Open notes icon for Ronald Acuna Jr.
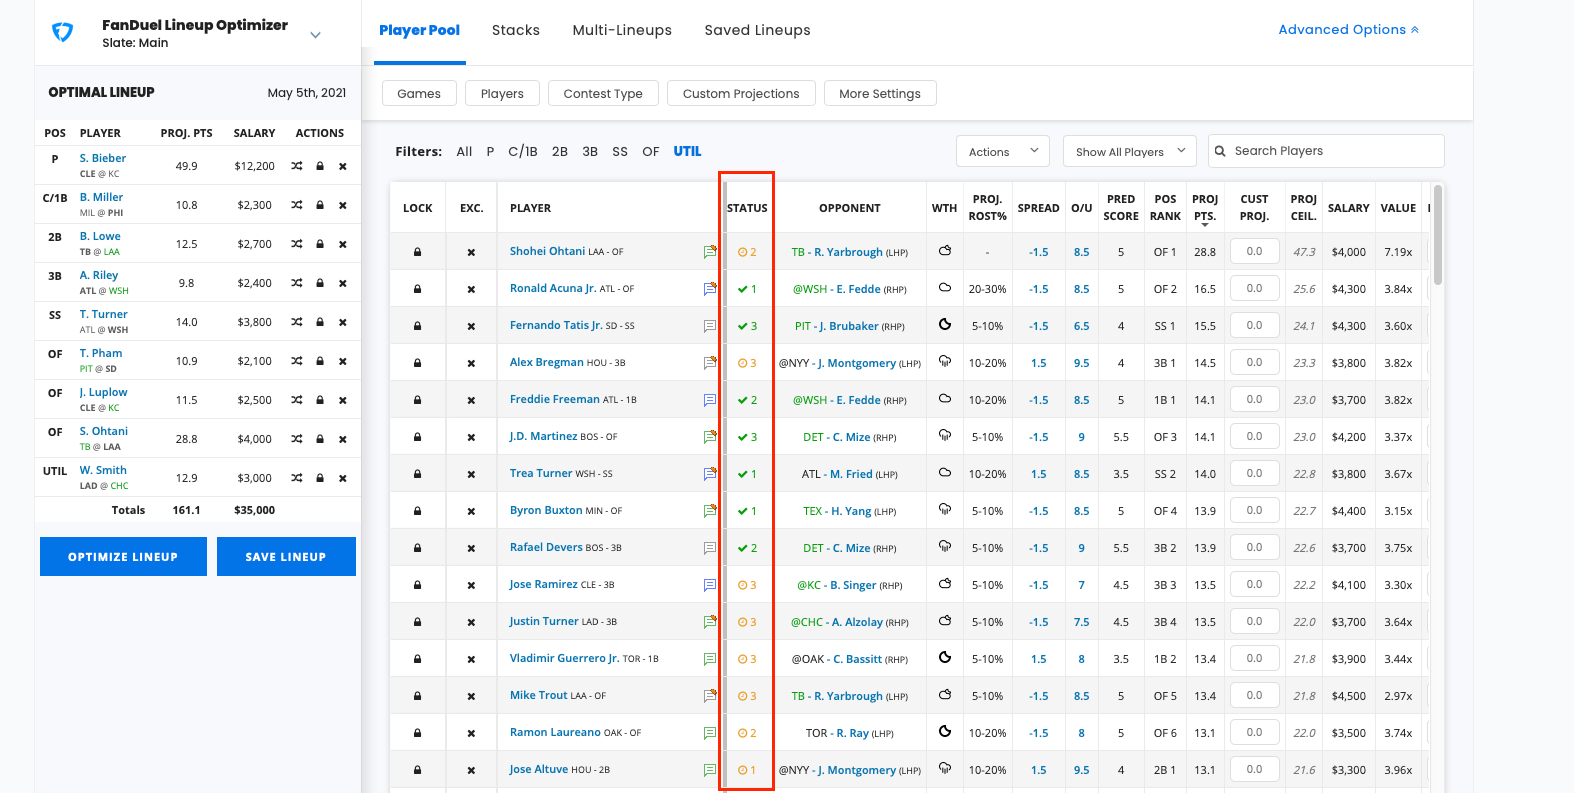The width and height of the screenshot is (1574, 793). (710, 289)
